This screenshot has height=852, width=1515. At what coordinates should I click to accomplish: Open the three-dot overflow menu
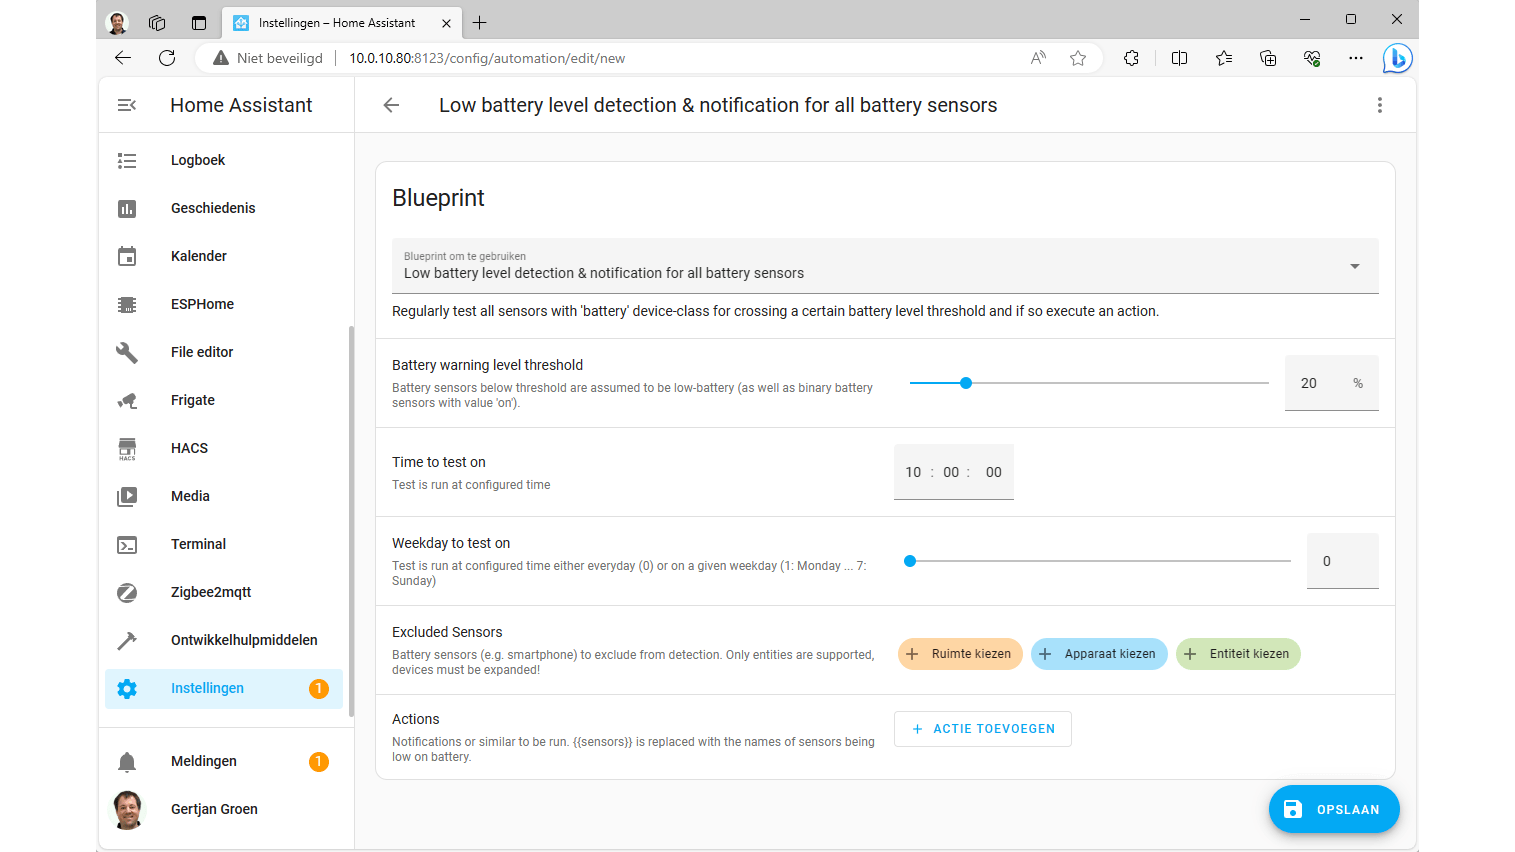1379,105
